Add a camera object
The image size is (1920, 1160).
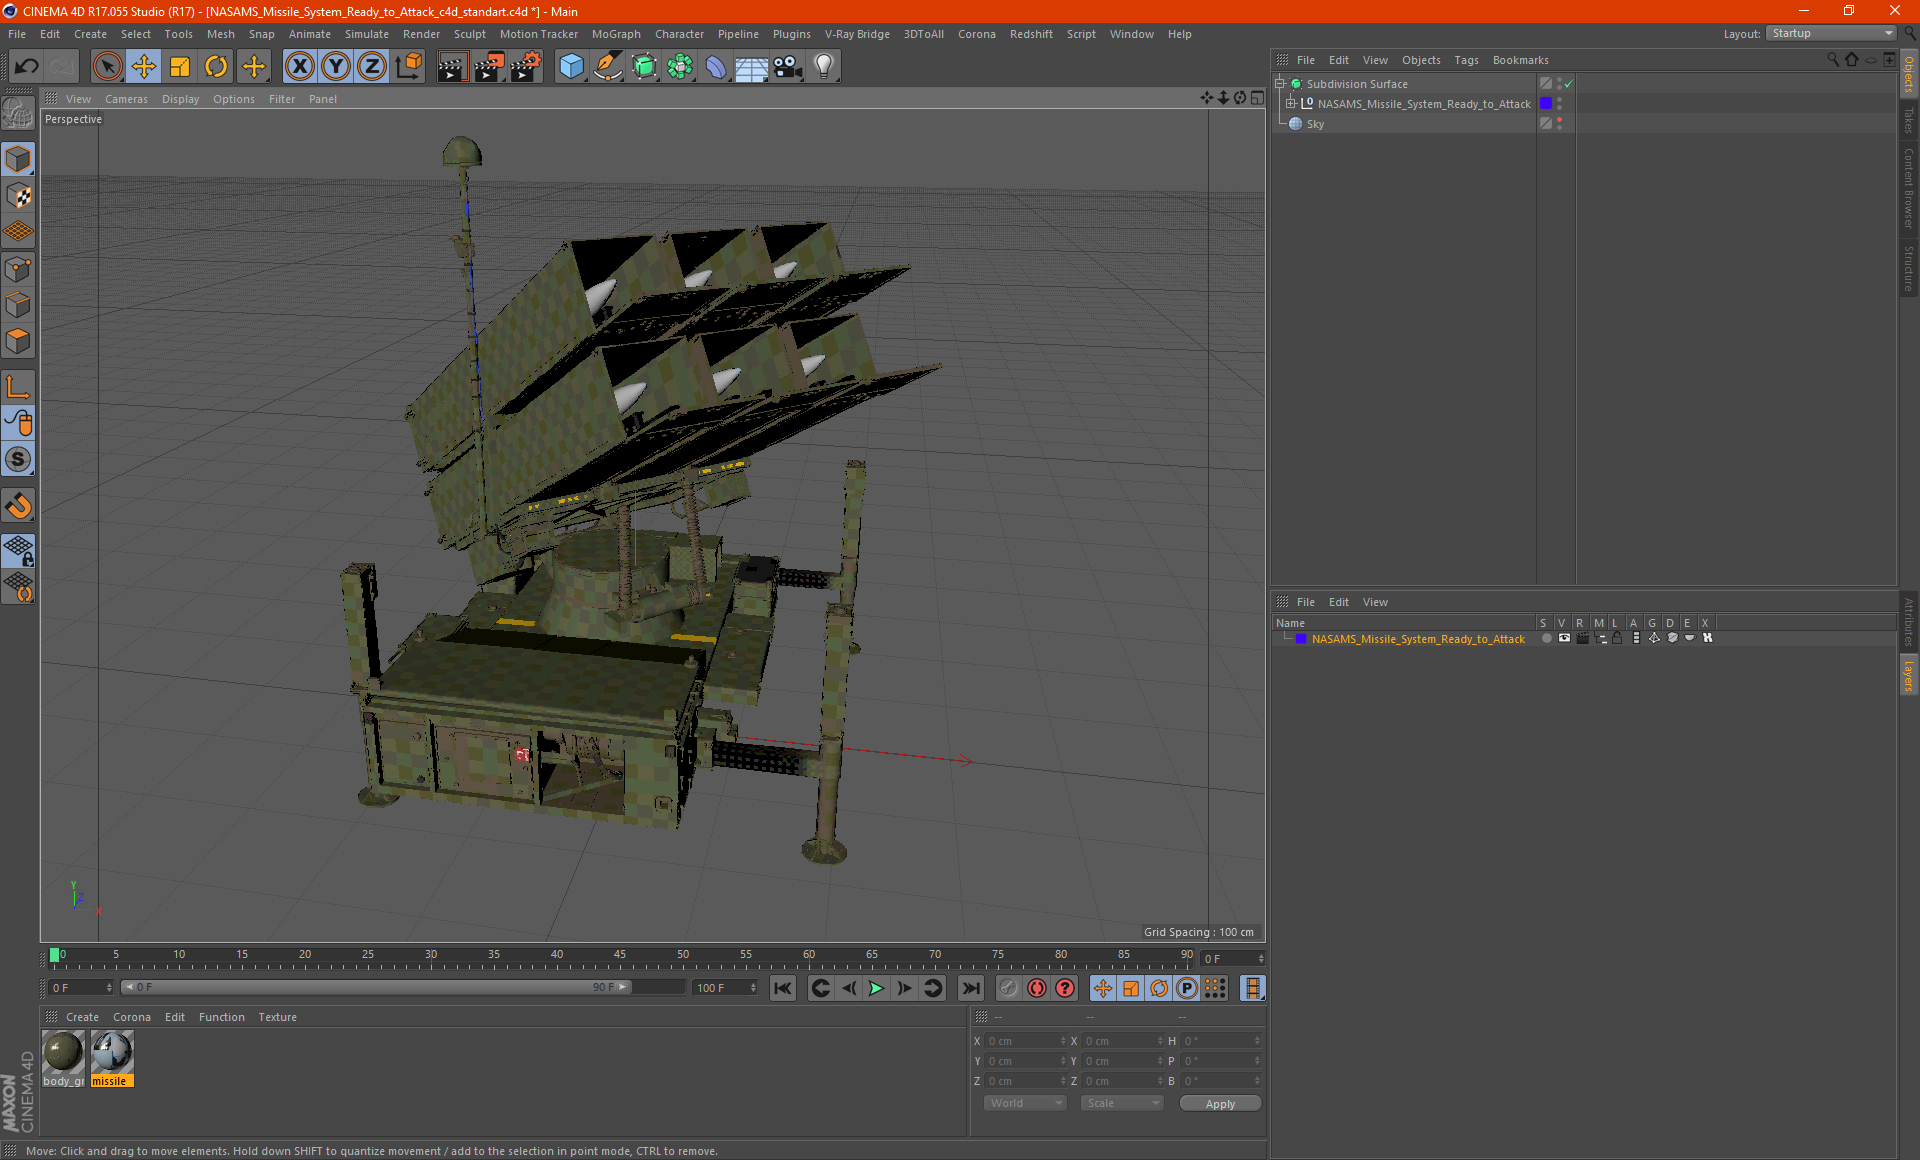tap(788, 67)
